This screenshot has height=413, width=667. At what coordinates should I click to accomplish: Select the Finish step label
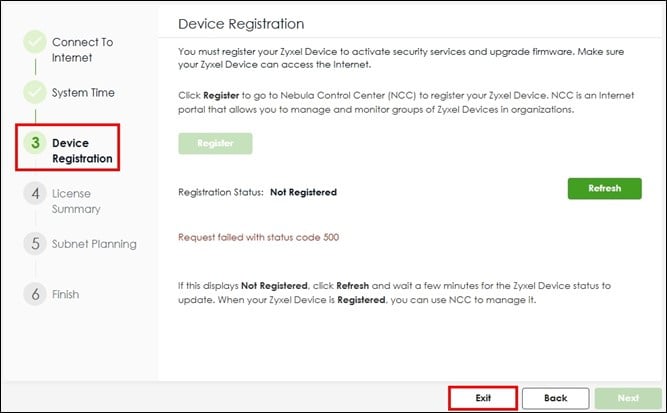coord(66,294)
